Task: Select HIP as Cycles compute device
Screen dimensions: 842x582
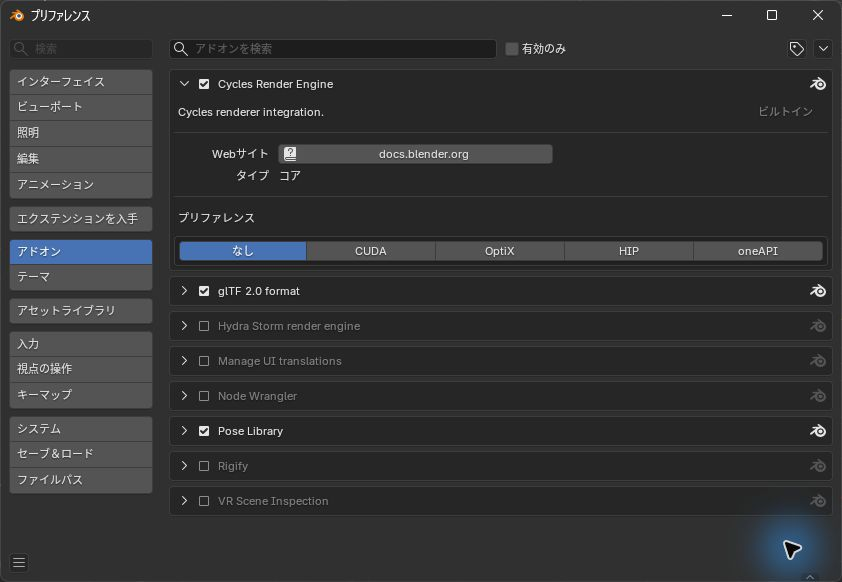Action: [x=628, y=251]
